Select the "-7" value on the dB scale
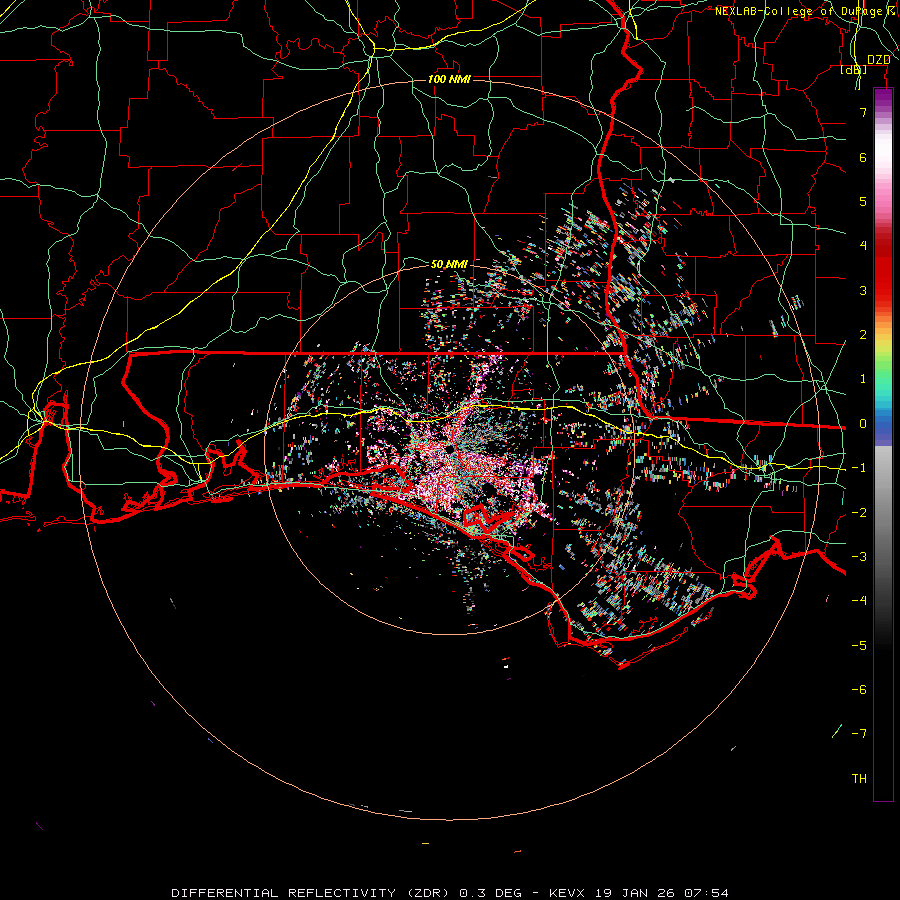The width and height of the screenshot is (900, 900). coord(859,734)
